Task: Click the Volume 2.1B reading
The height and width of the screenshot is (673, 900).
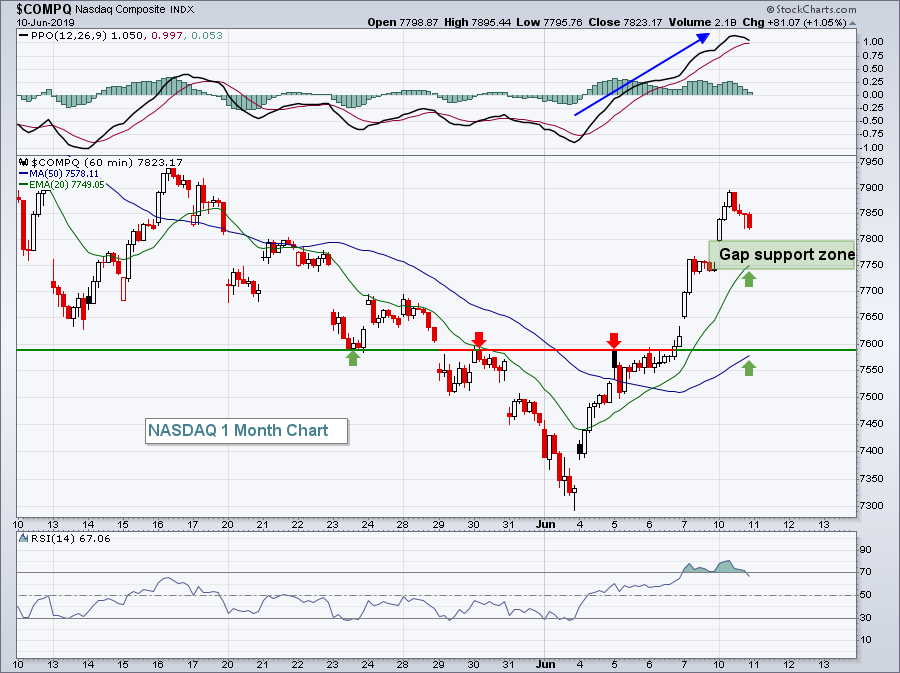Action: point(702,22)
